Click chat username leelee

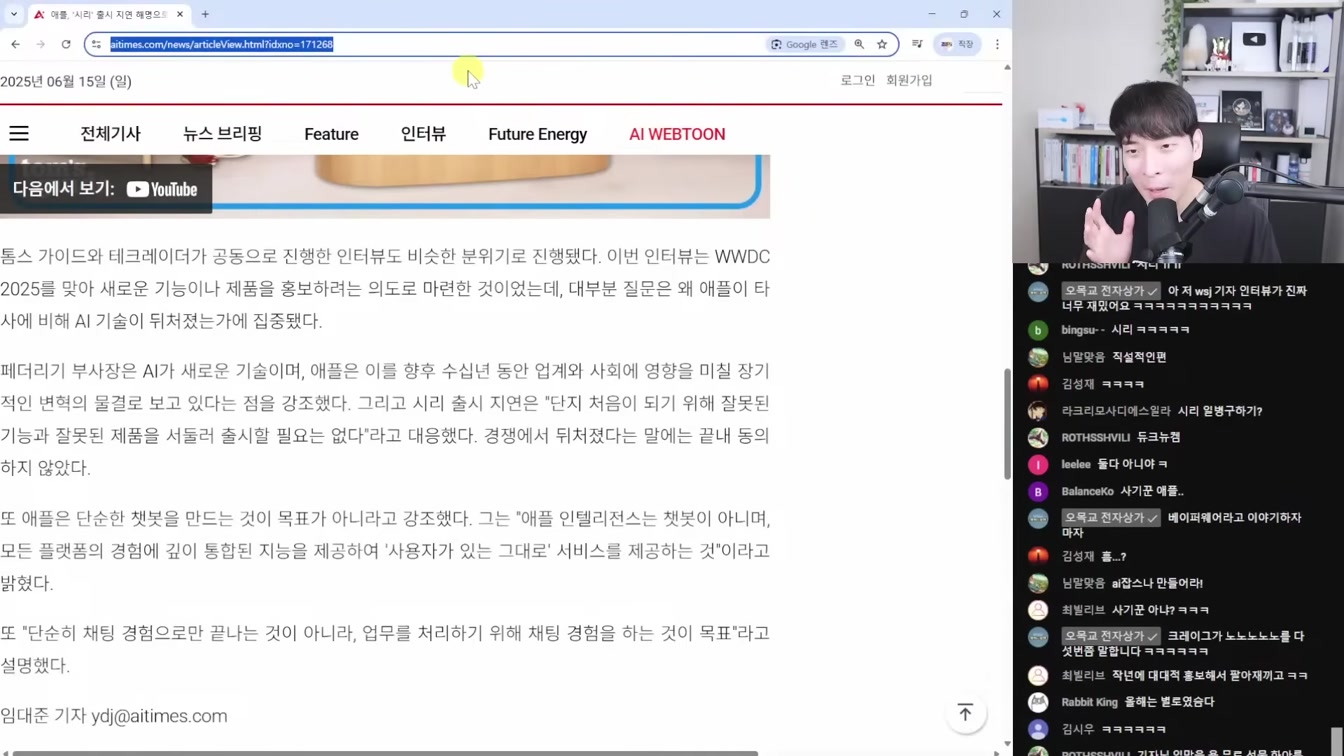coord(1076,464)
